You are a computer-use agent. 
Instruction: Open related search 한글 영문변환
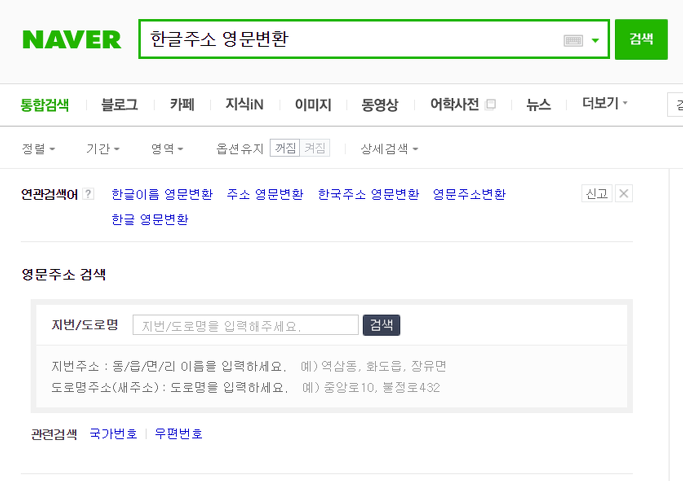150,219
